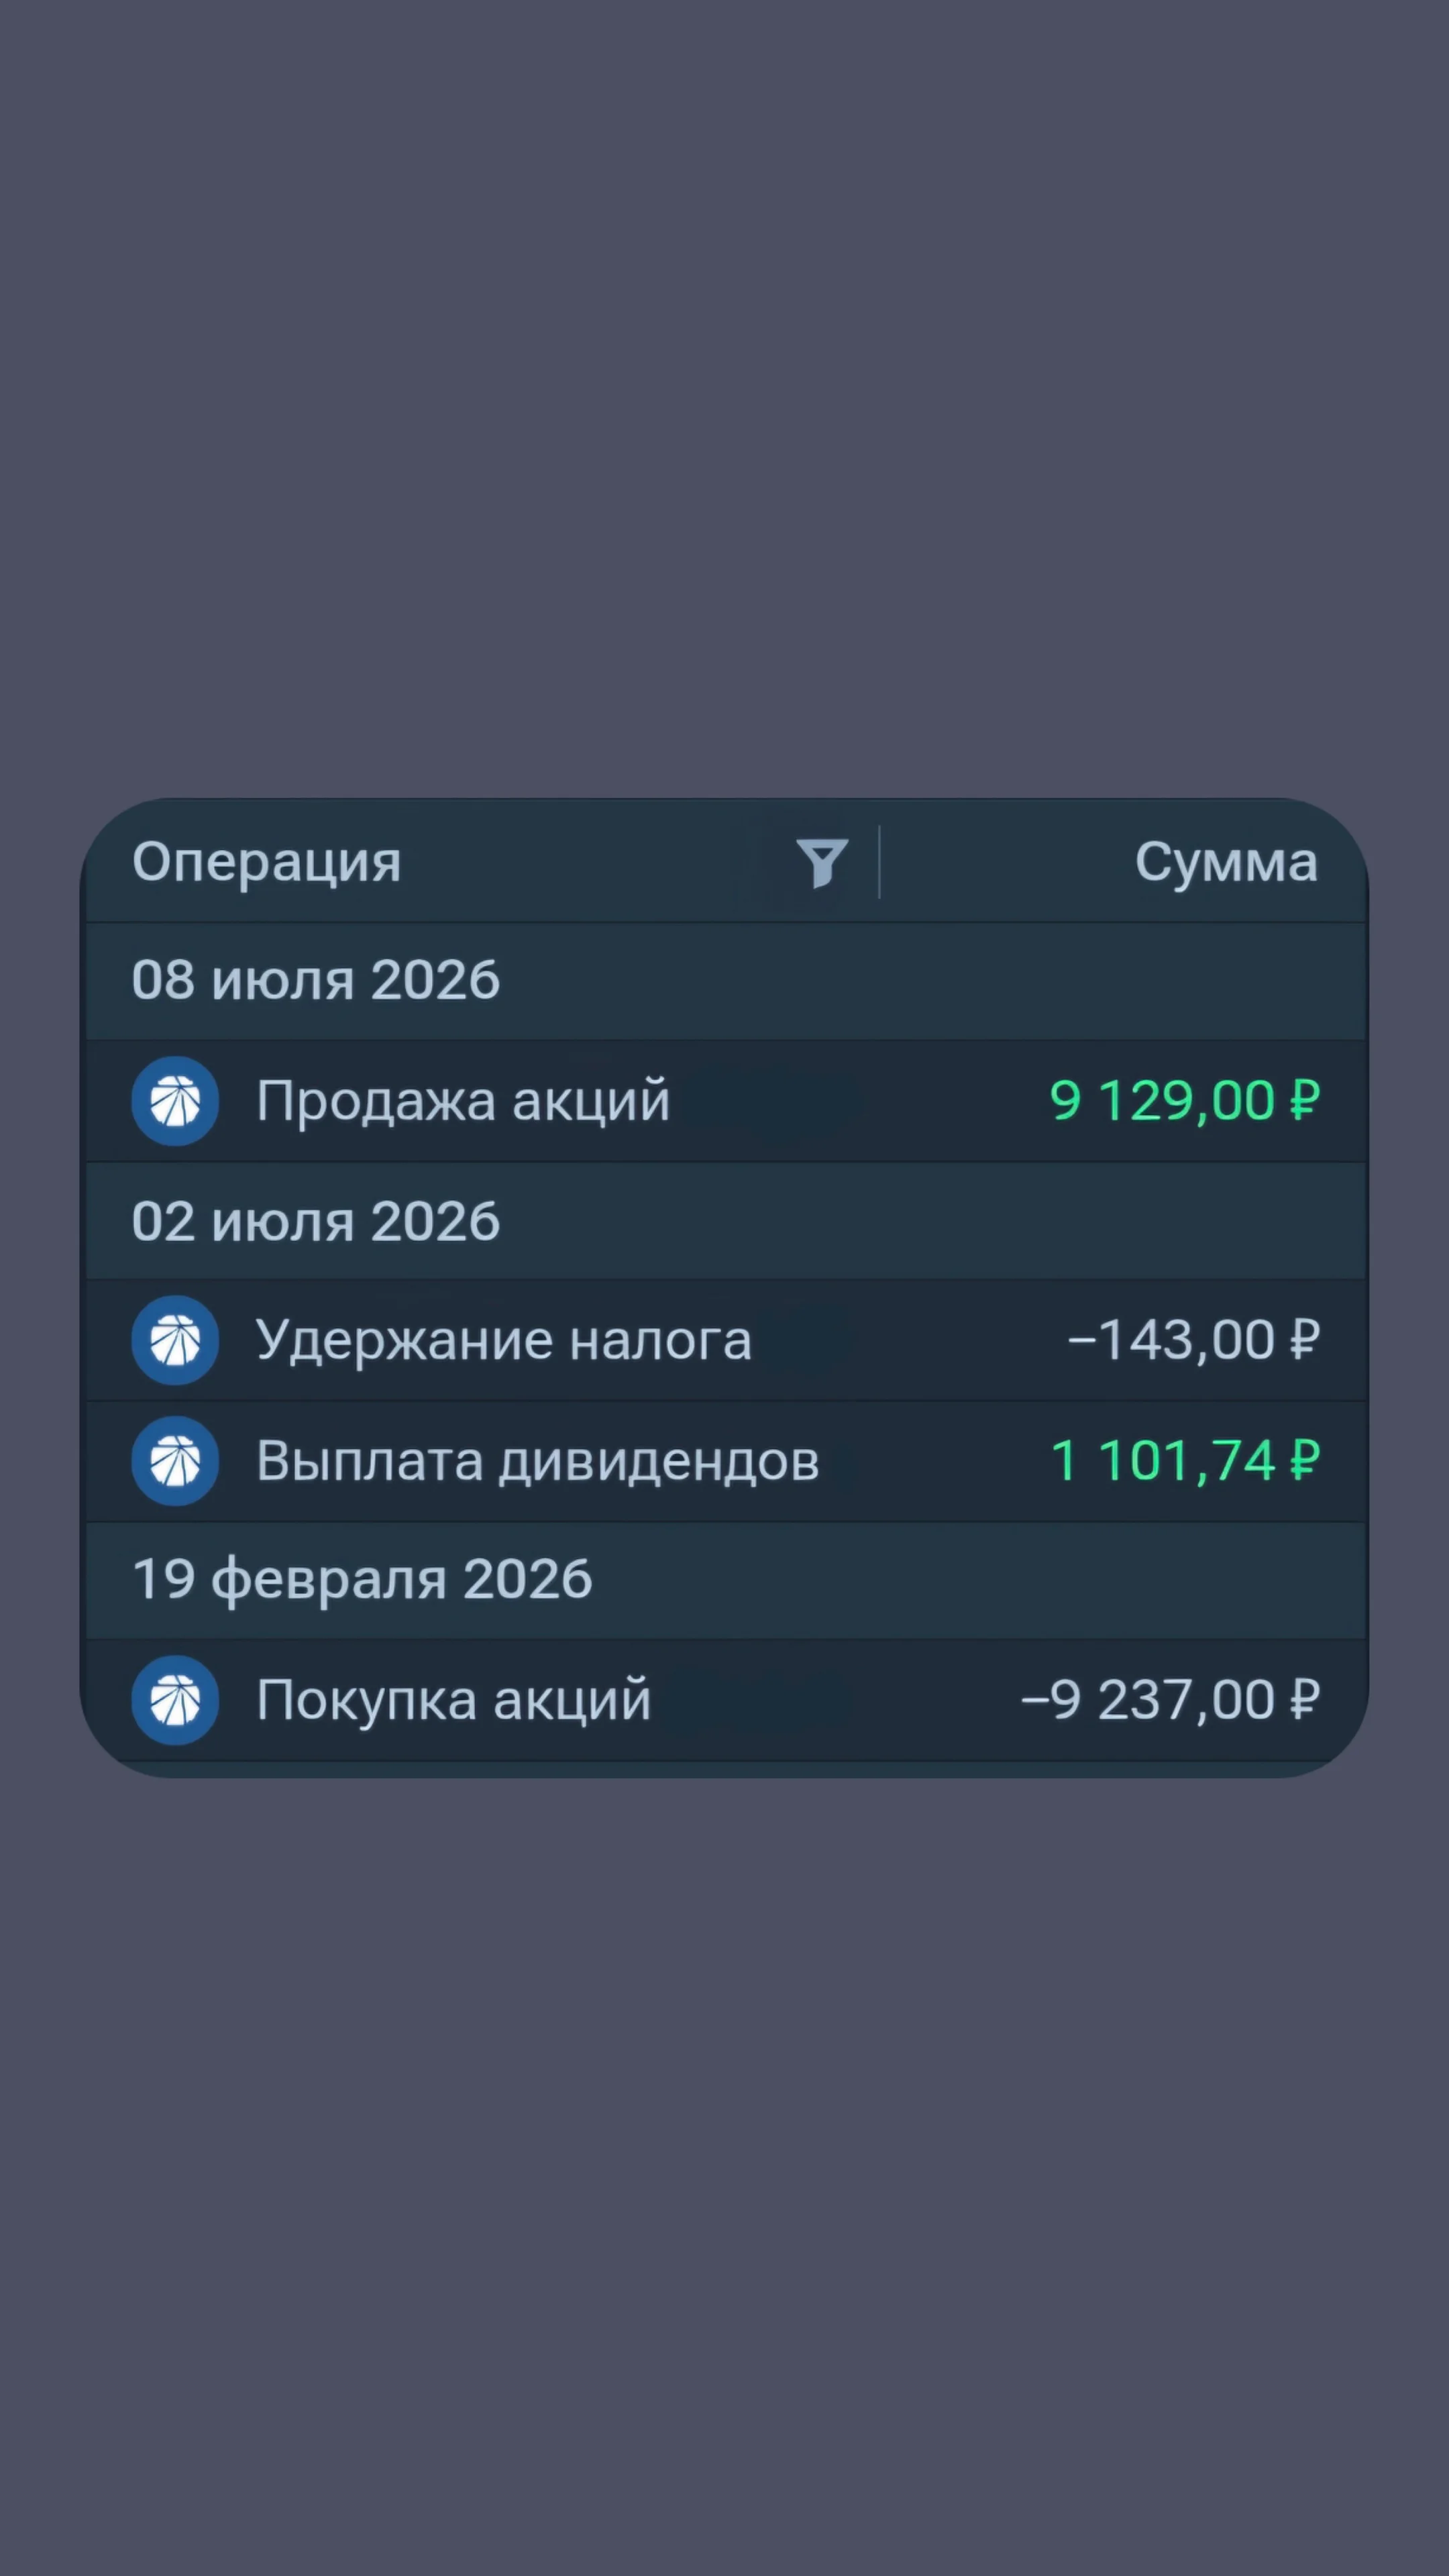
Task: Open the Удержание налога operation
Action: [x=725, y=1340]
